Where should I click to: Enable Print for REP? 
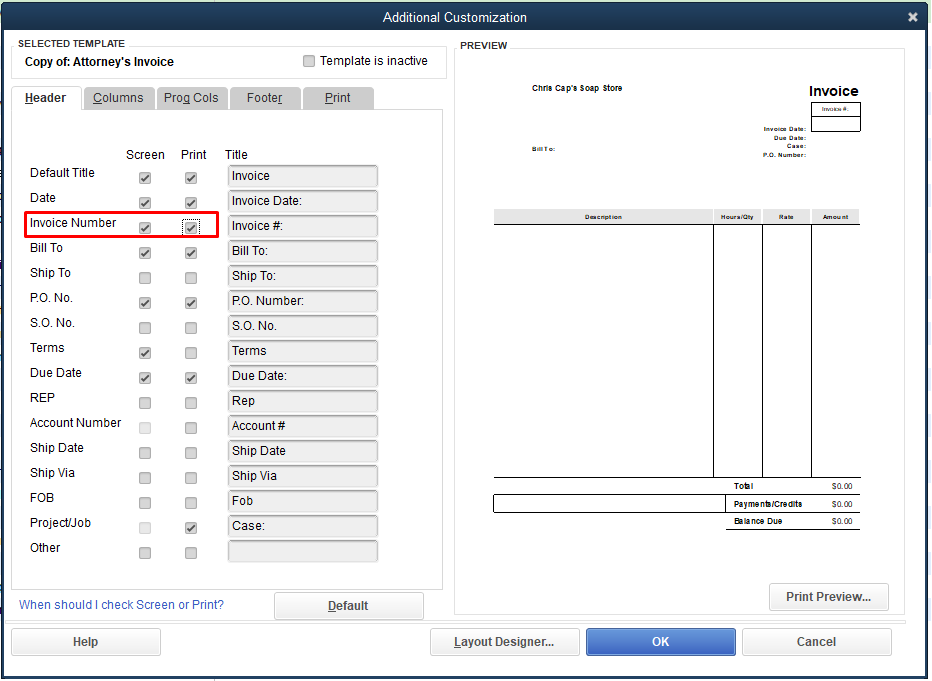click(191, 402)
